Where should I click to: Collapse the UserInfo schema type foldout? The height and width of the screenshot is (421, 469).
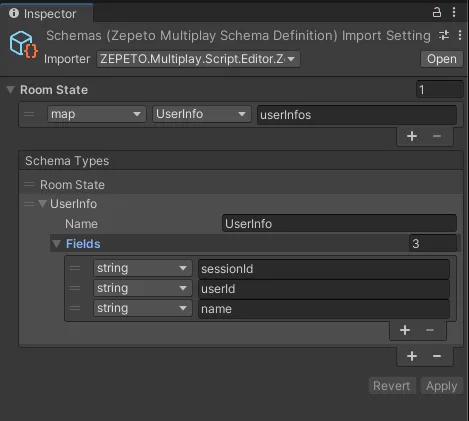click(x=42, y=204)
